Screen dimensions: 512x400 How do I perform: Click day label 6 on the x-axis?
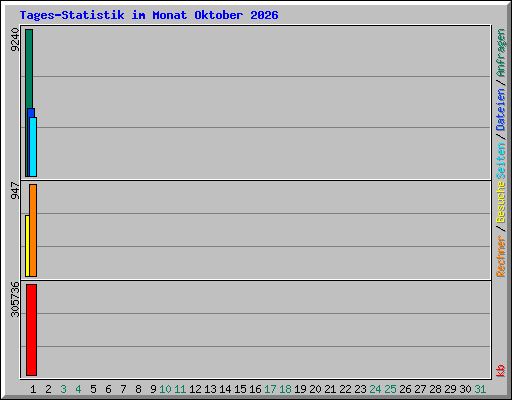point(108,389)
